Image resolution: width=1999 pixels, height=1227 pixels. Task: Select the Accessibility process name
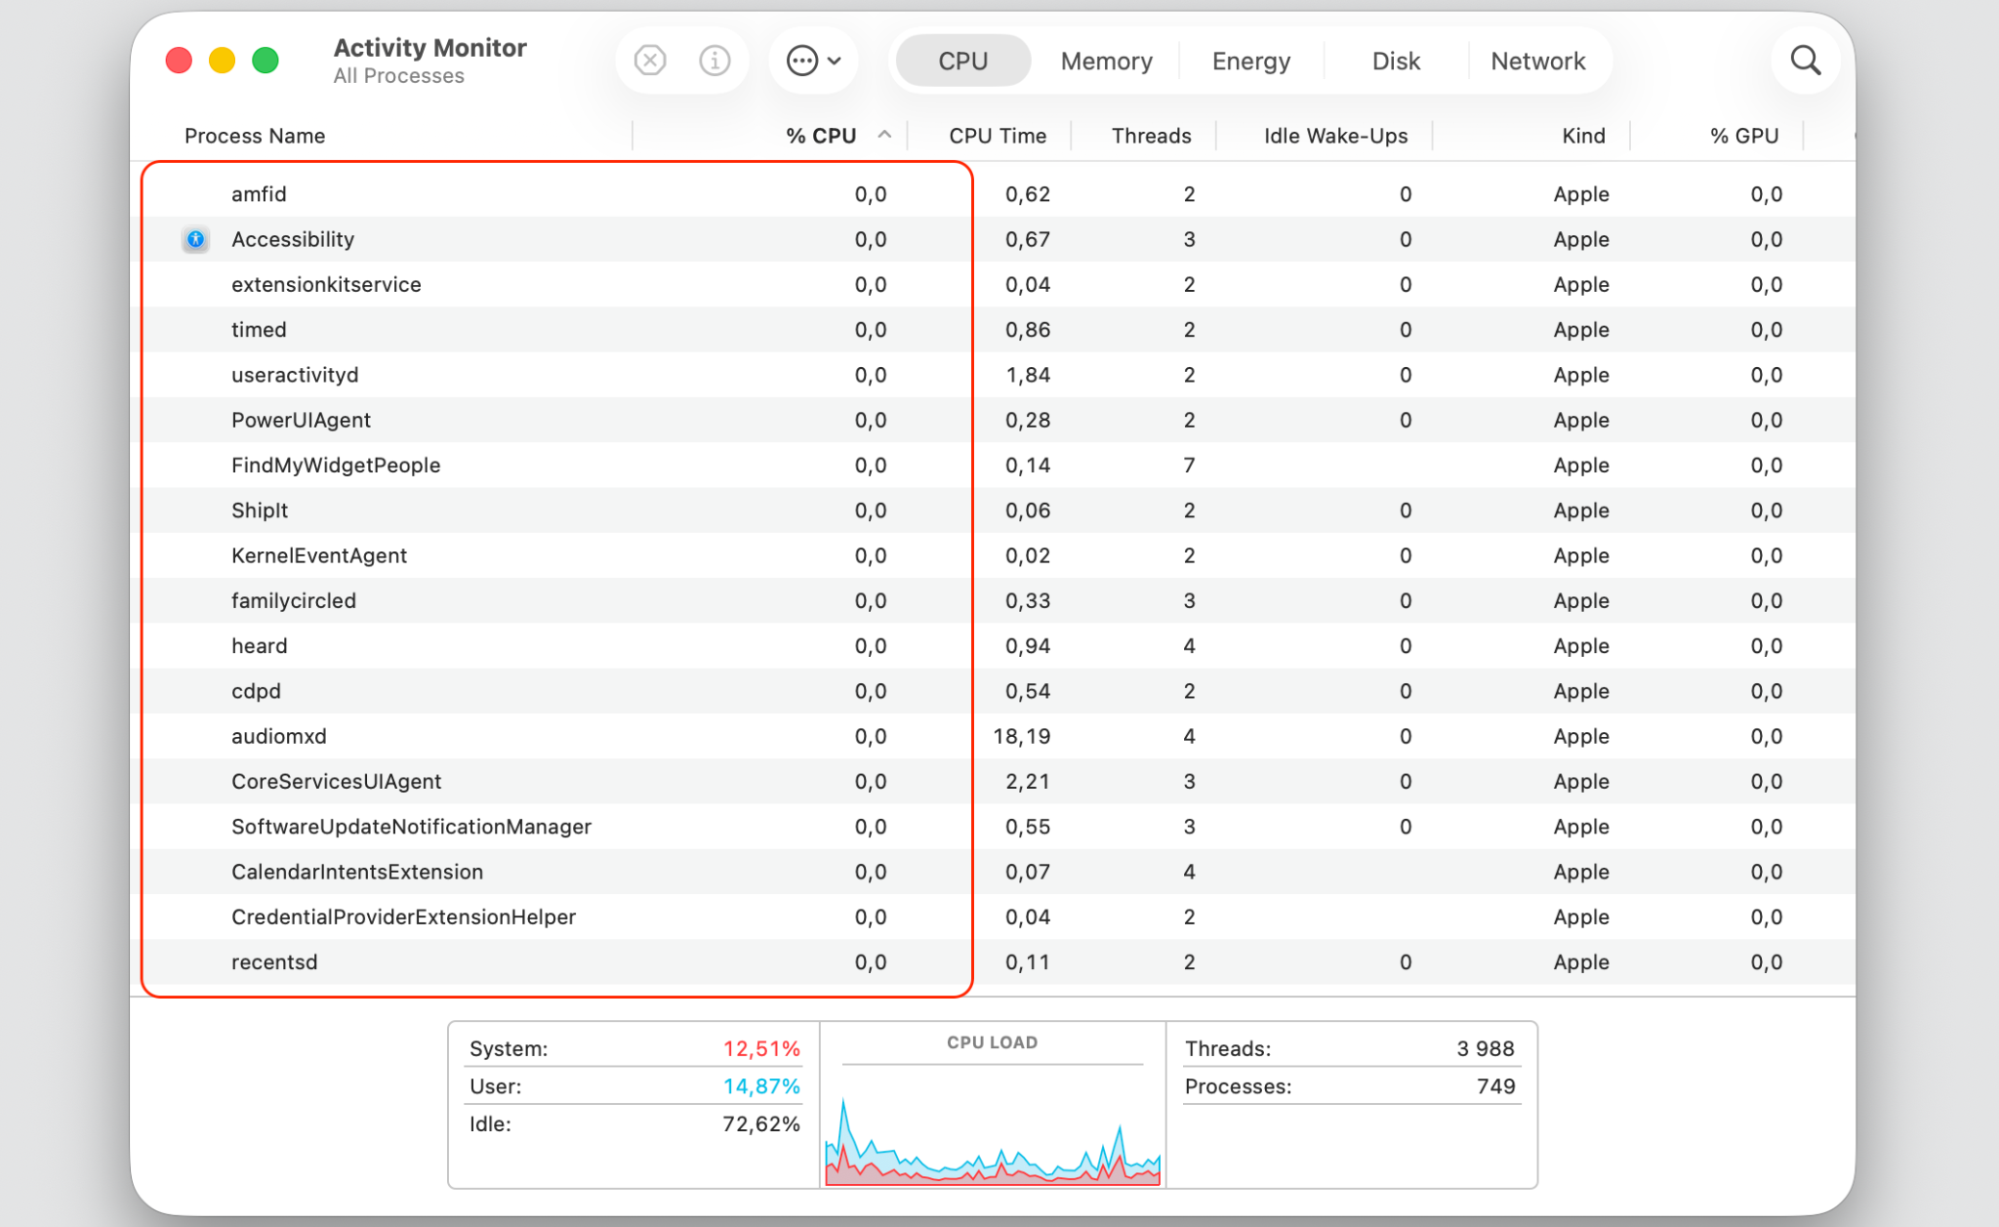tap(293, 239)
